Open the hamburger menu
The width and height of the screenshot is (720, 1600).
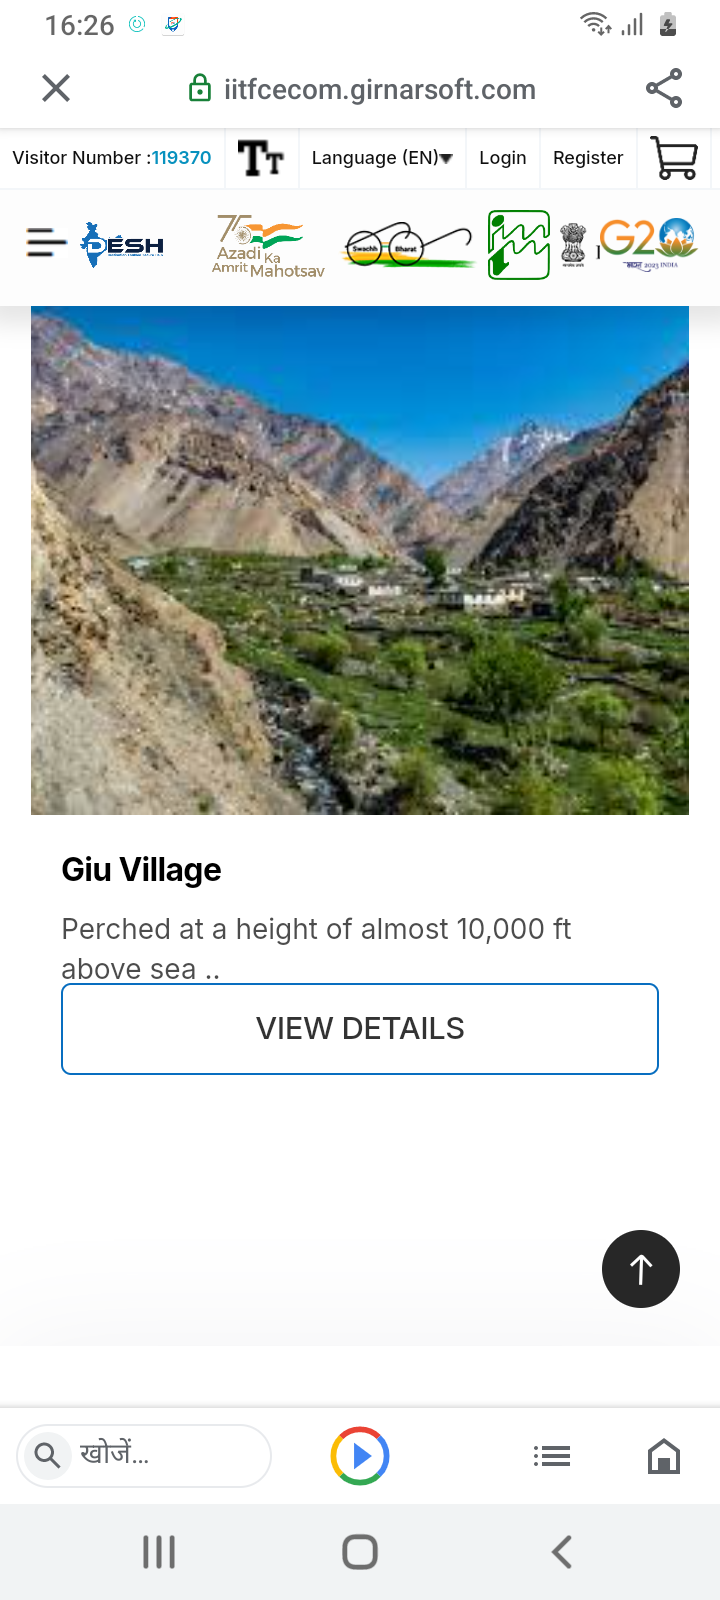click(x=45, y=242)
